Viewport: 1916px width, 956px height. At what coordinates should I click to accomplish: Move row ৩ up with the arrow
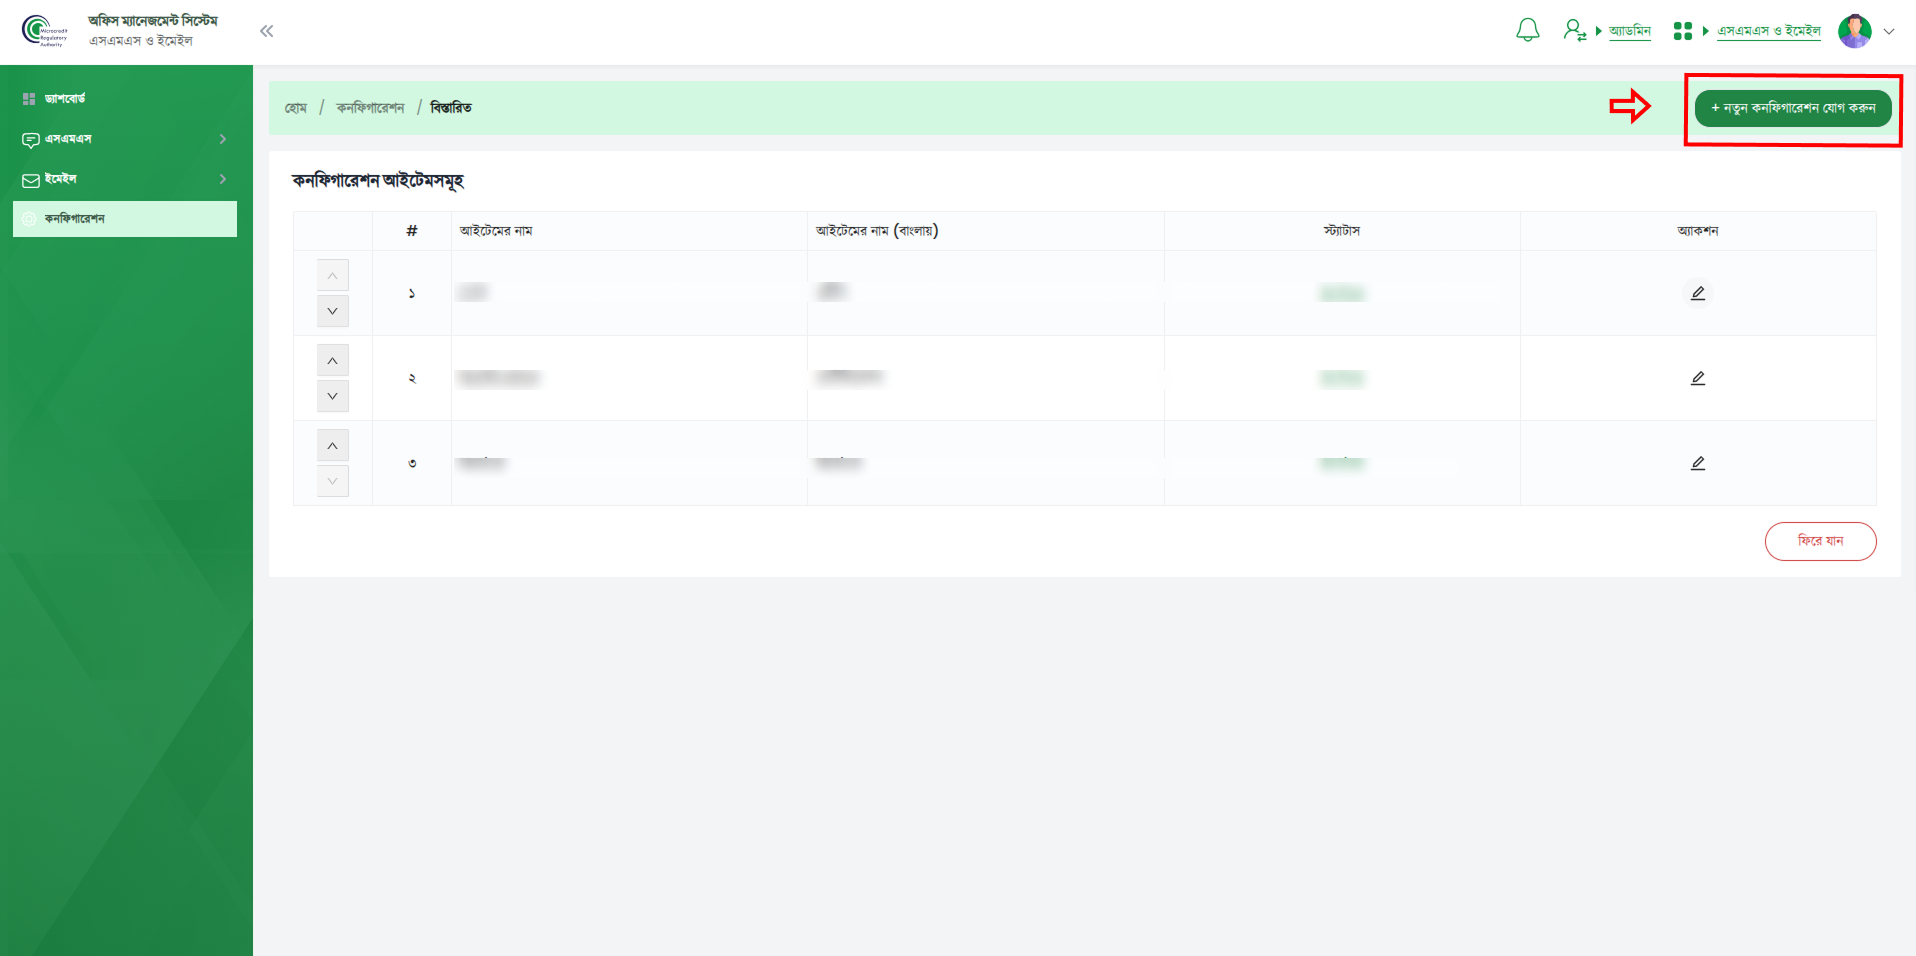[x=333, y=446]
